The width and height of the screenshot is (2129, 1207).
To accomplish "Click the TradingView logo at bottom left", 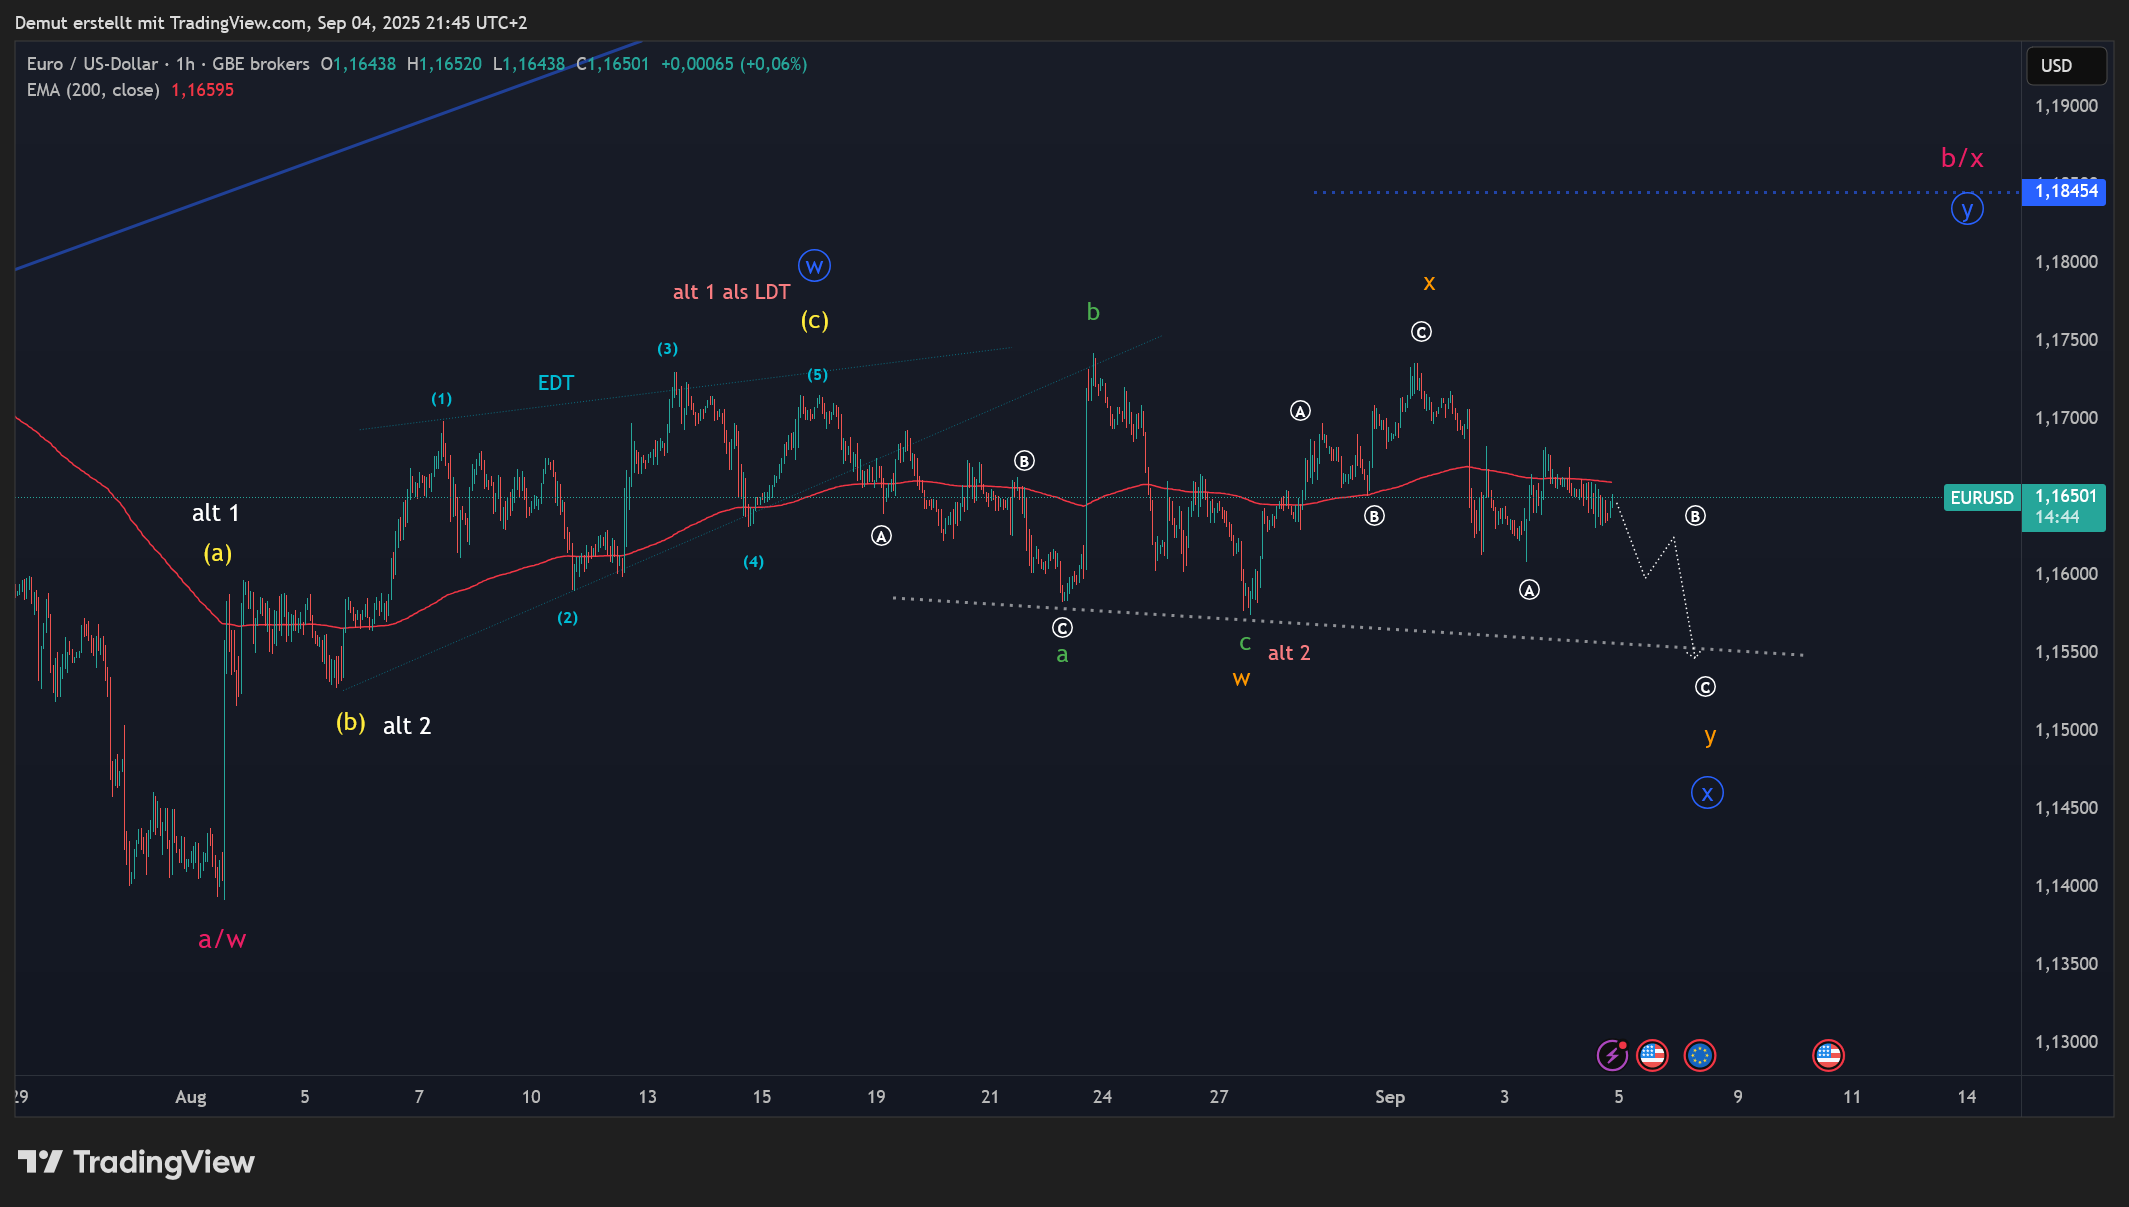I will point(137,1162).
